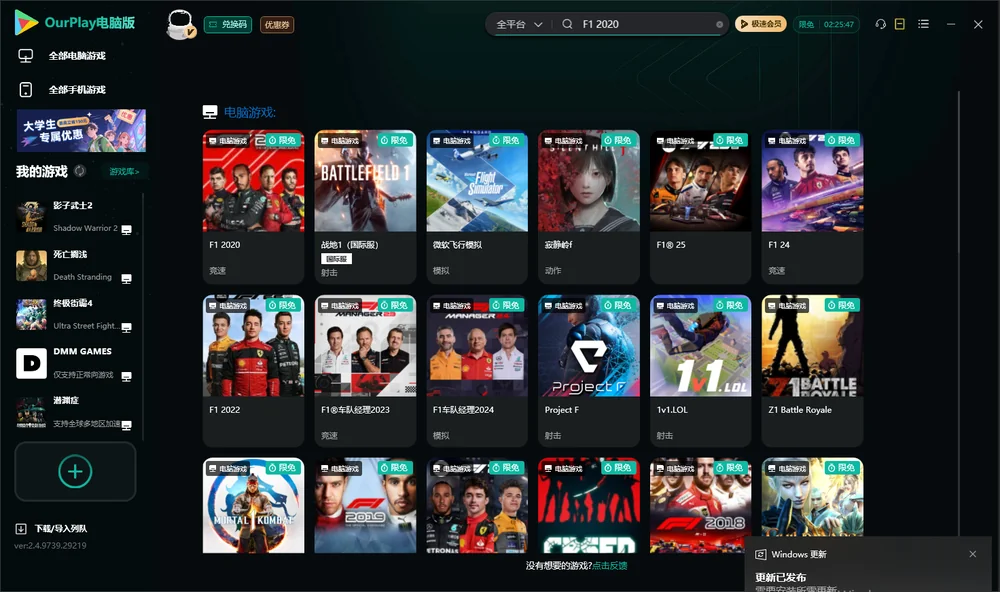1000x592 pixels.
Task: Open the F1 25 game card
Action: point(700,207)
